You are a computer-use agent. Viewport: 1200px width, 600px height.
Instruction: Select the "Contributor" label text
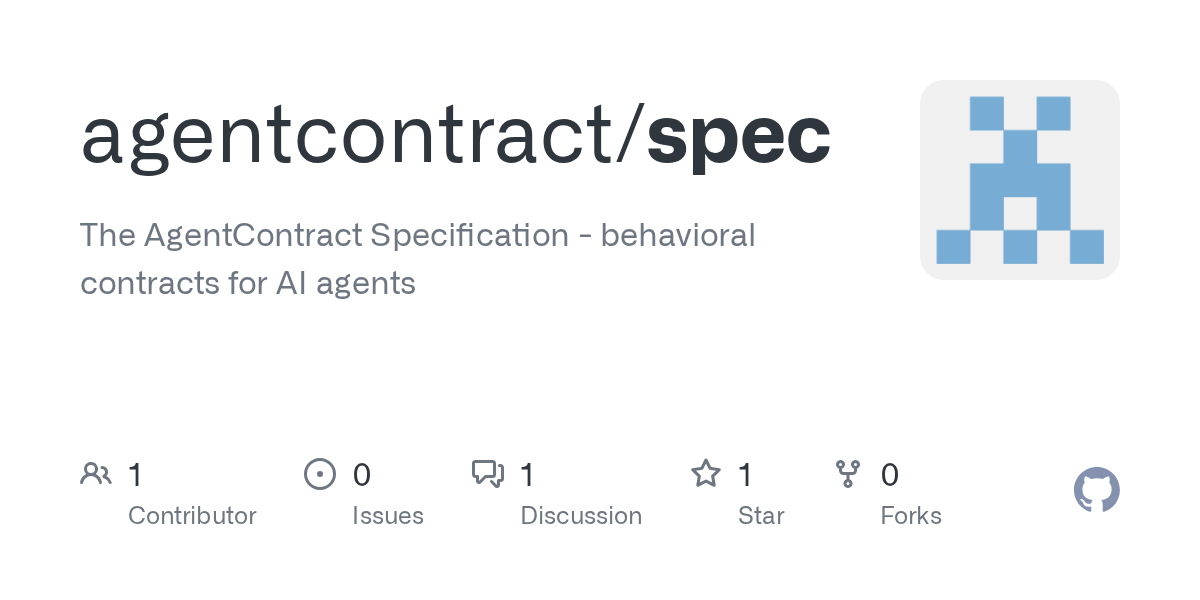tap(192, 516)
